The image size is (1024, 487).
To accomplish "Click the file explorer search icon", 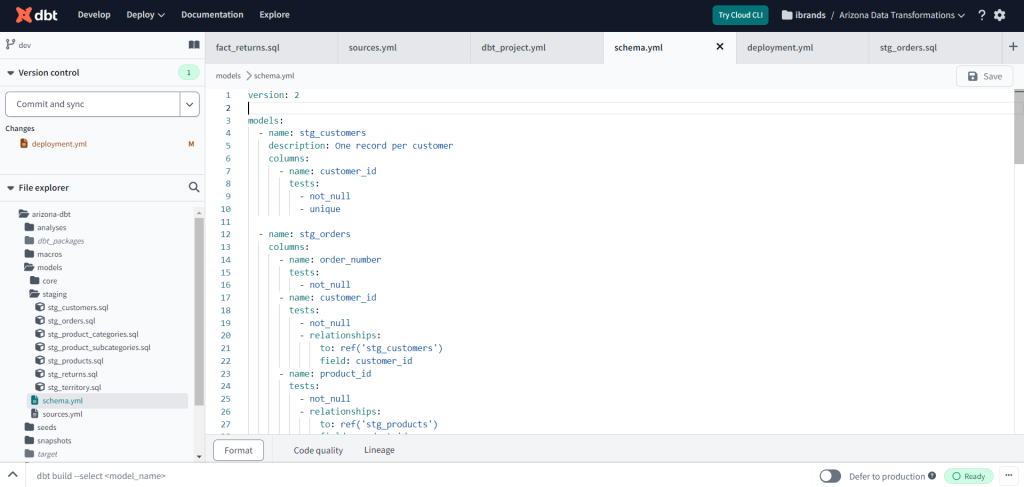I will (x=194, y=187).
